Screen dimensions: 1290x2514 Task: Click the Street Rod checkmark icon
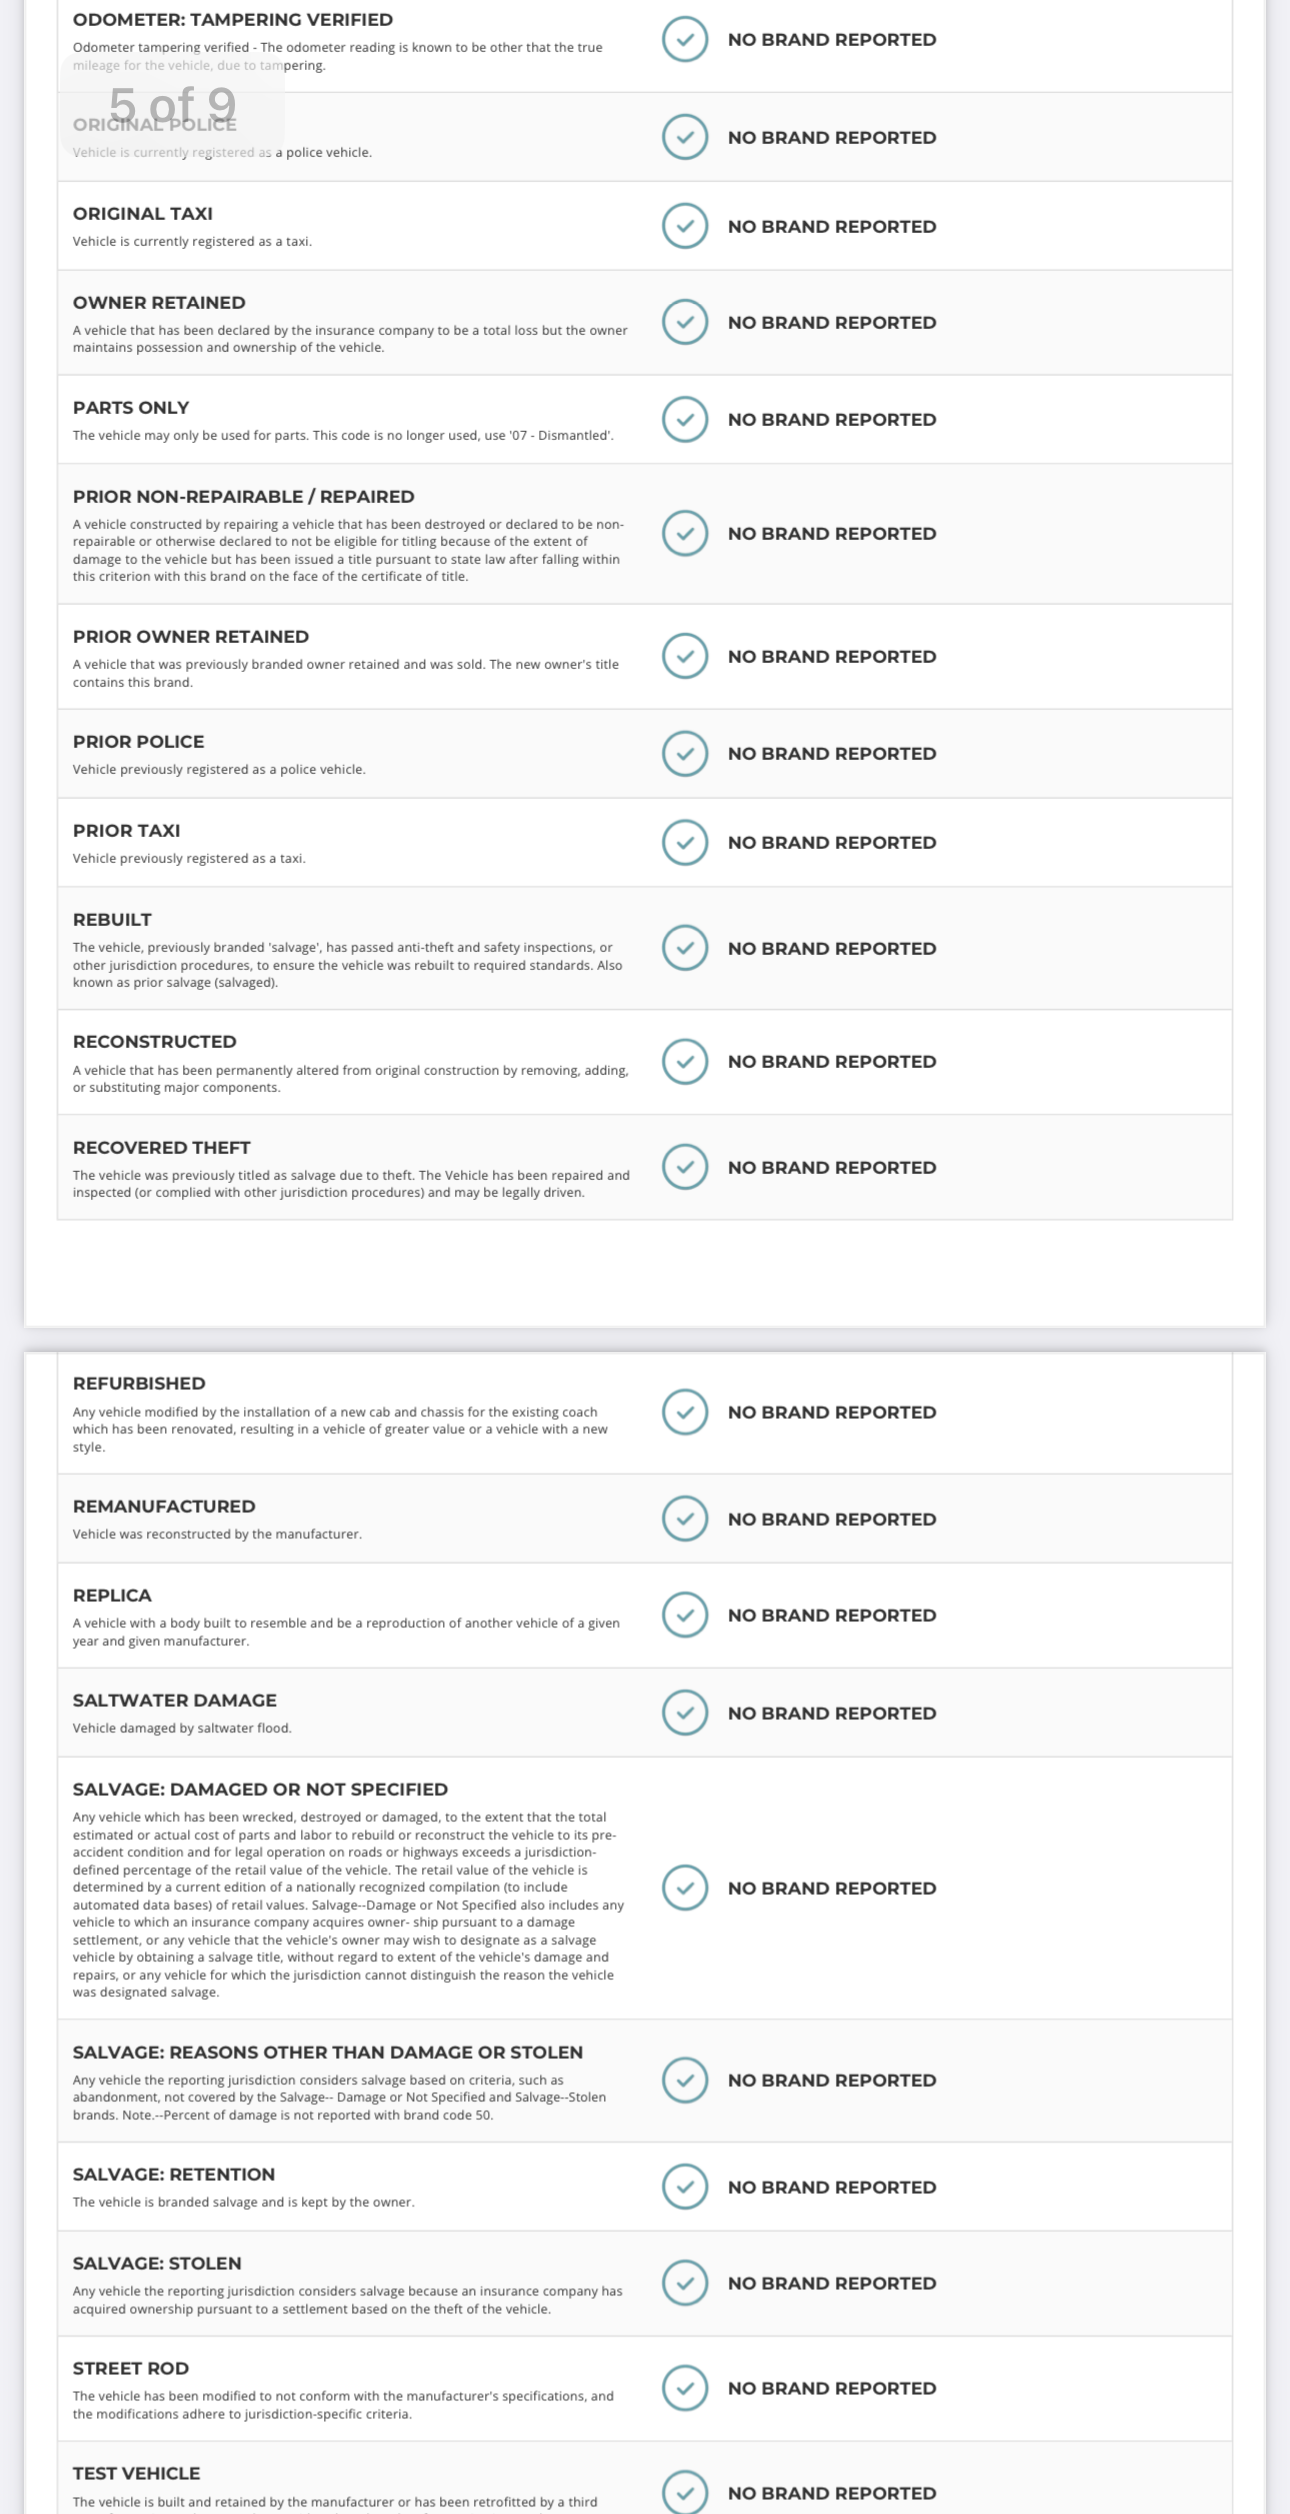click(x=685, y=2388)
